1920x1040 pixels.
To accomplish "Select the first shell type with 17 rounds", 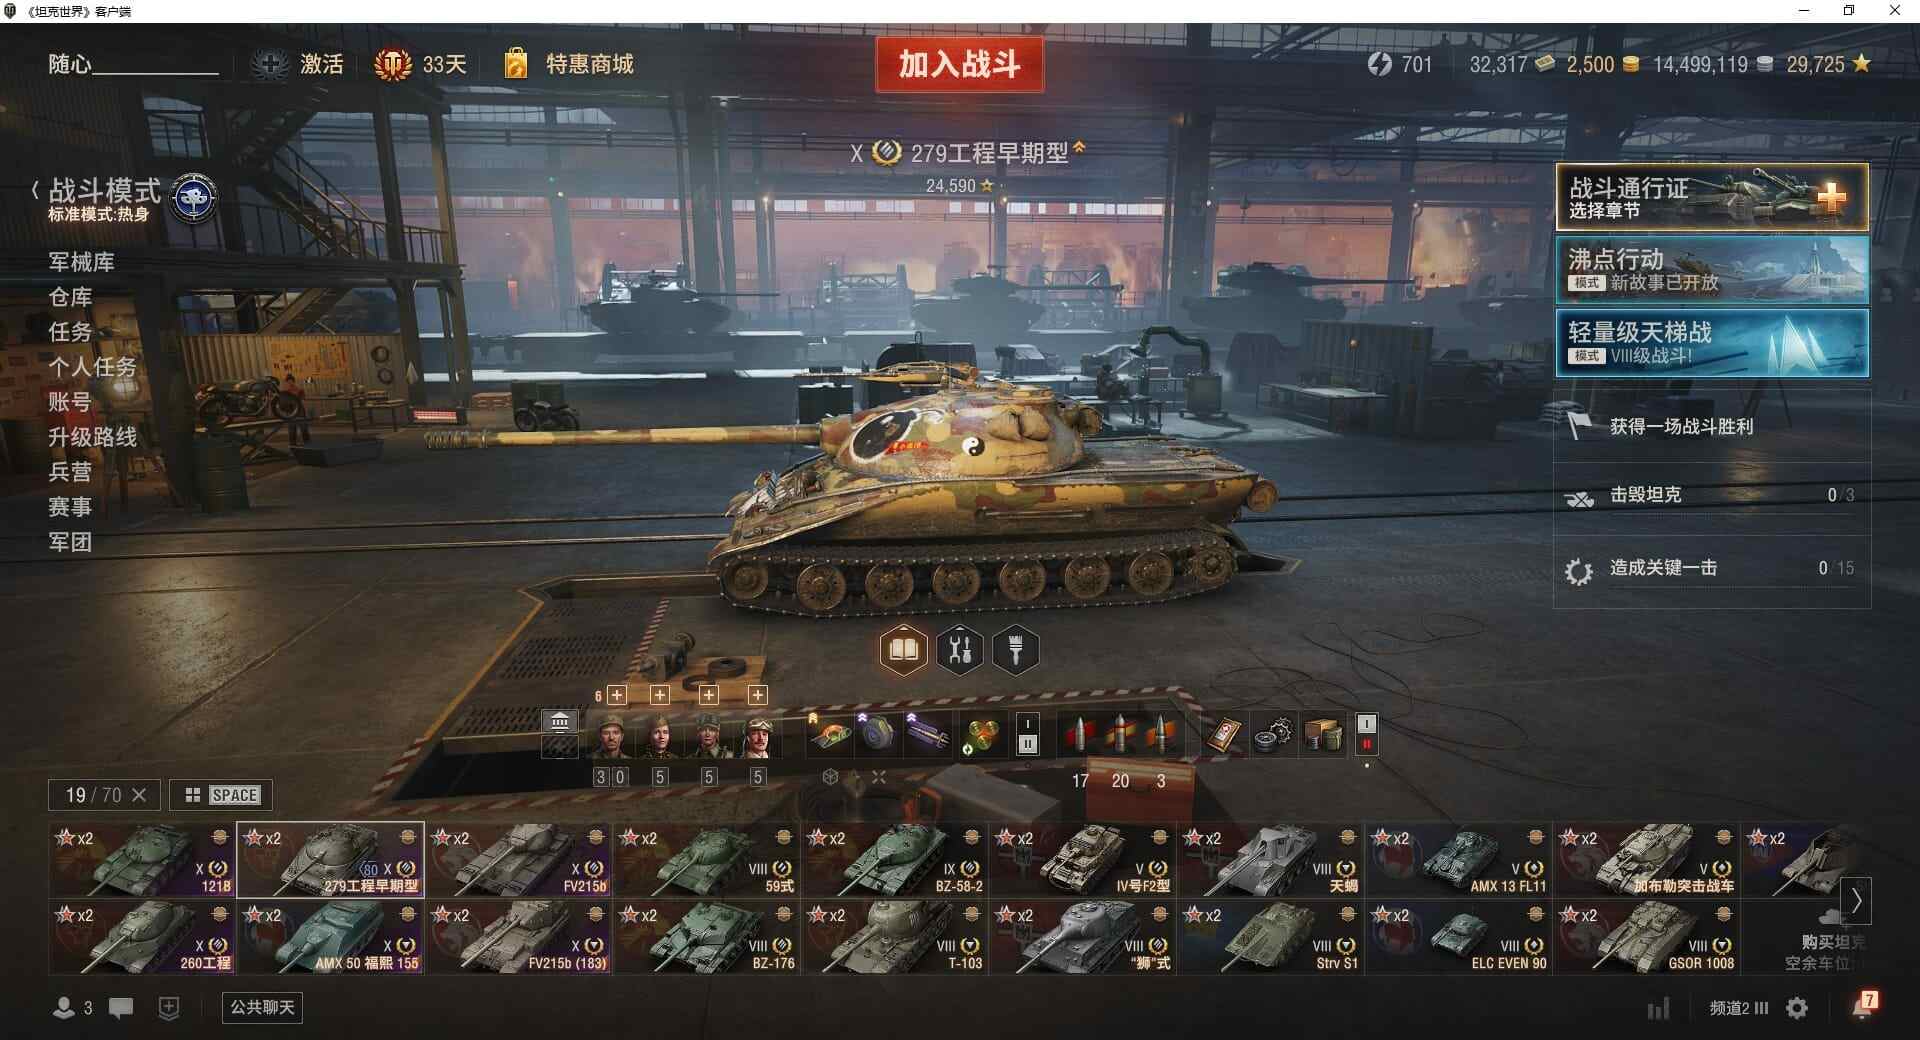I will pyautogui.click(x=1080, y=735).
